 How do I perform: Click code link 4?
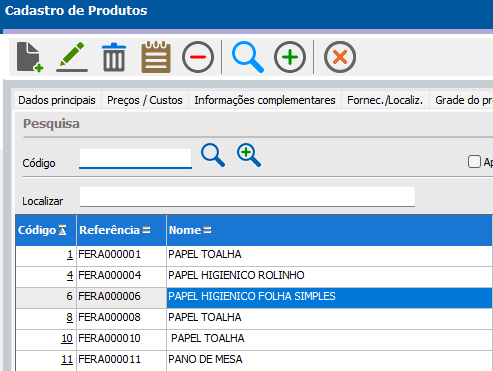pyautogui.click(x=70, y=276)
